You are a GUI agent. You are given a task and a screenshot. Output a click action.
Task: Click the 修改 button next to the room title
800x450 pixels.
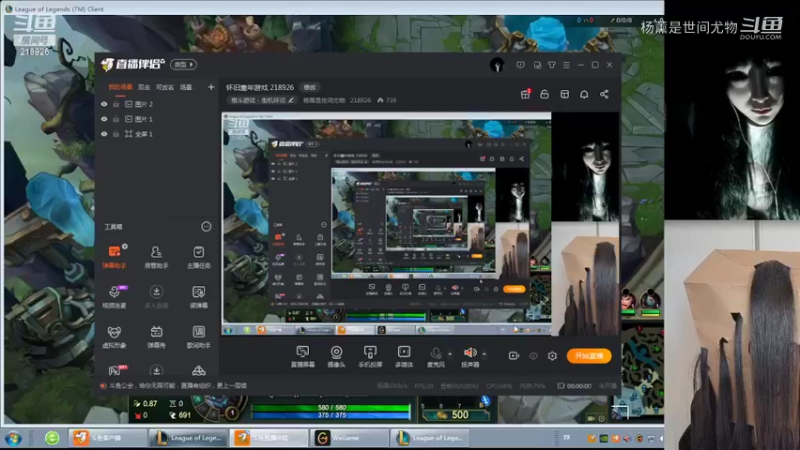[x=310, y=87]
